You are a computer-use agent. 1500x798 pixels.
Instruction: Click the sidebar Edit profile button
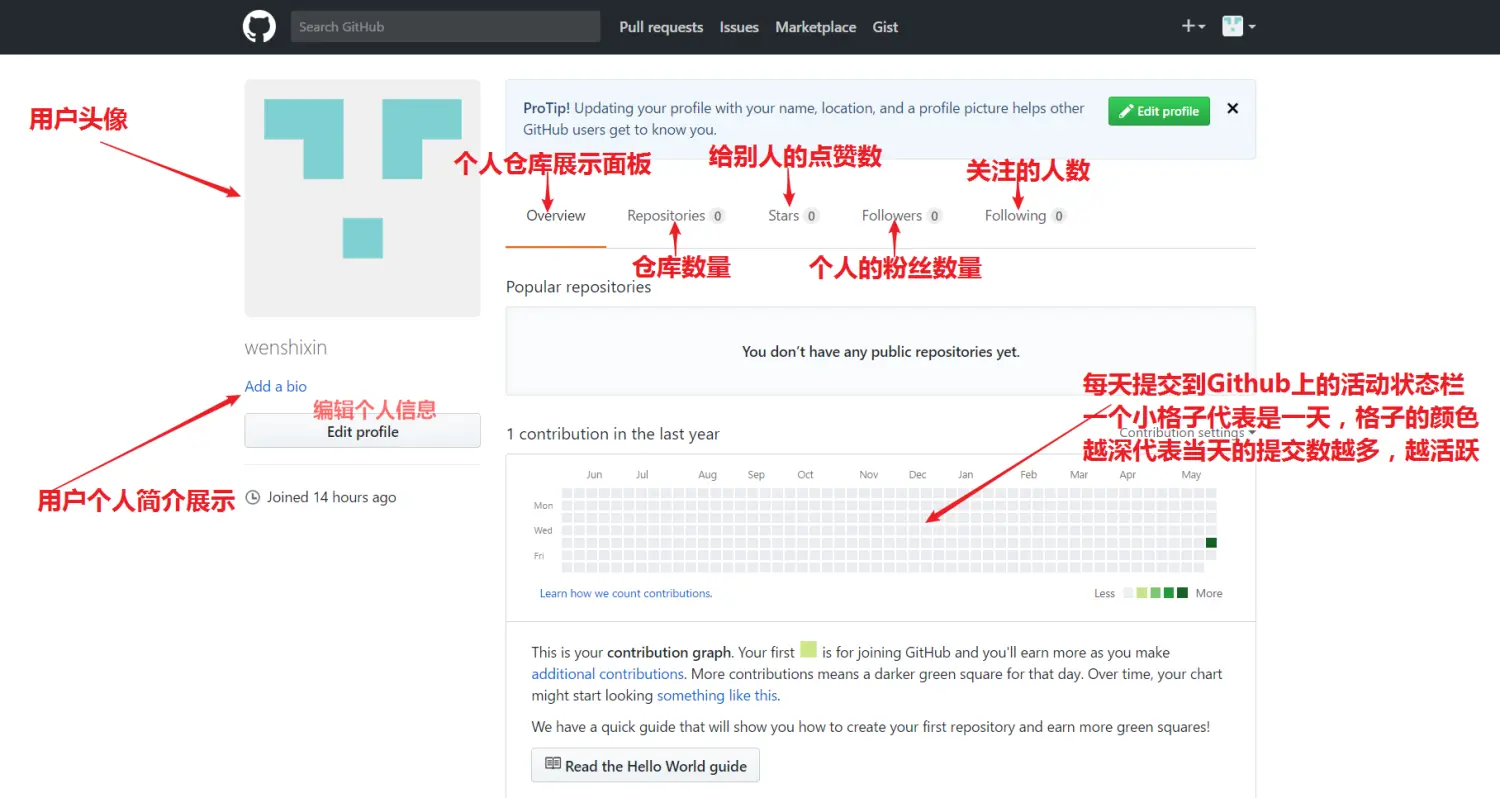(x=362, y=432)
